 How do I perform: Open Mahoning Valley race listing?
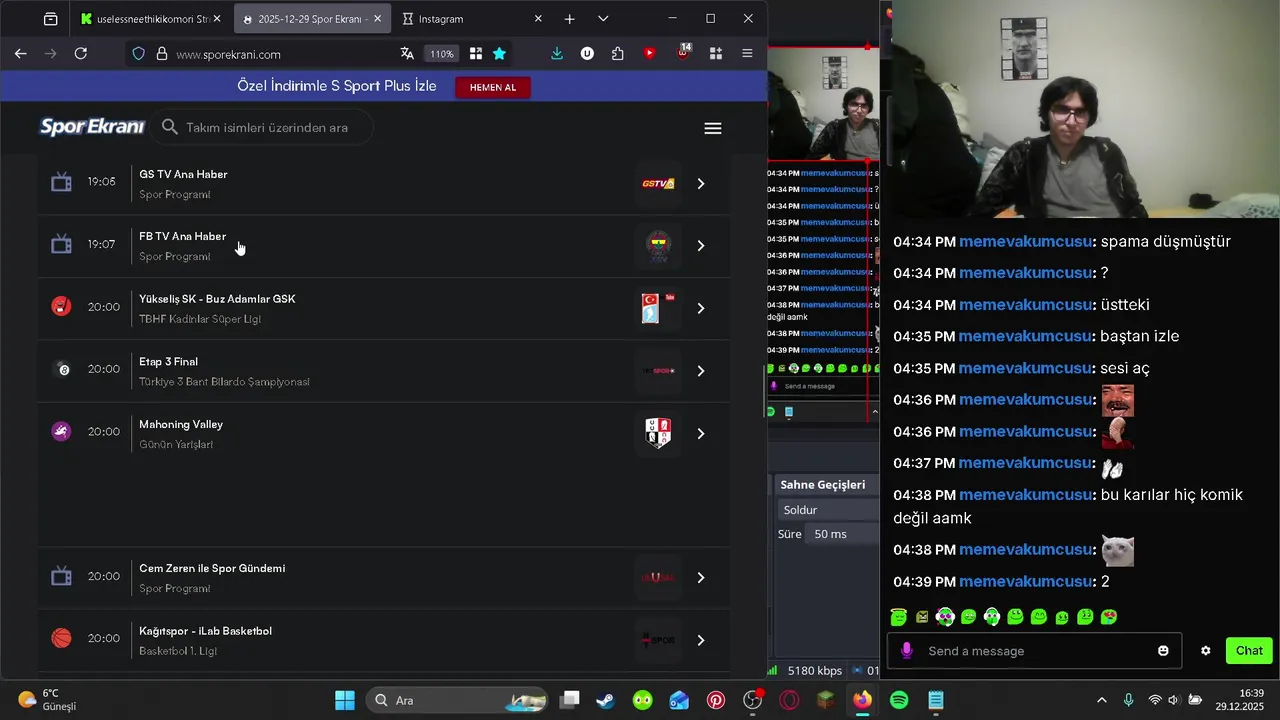(181, 424)
